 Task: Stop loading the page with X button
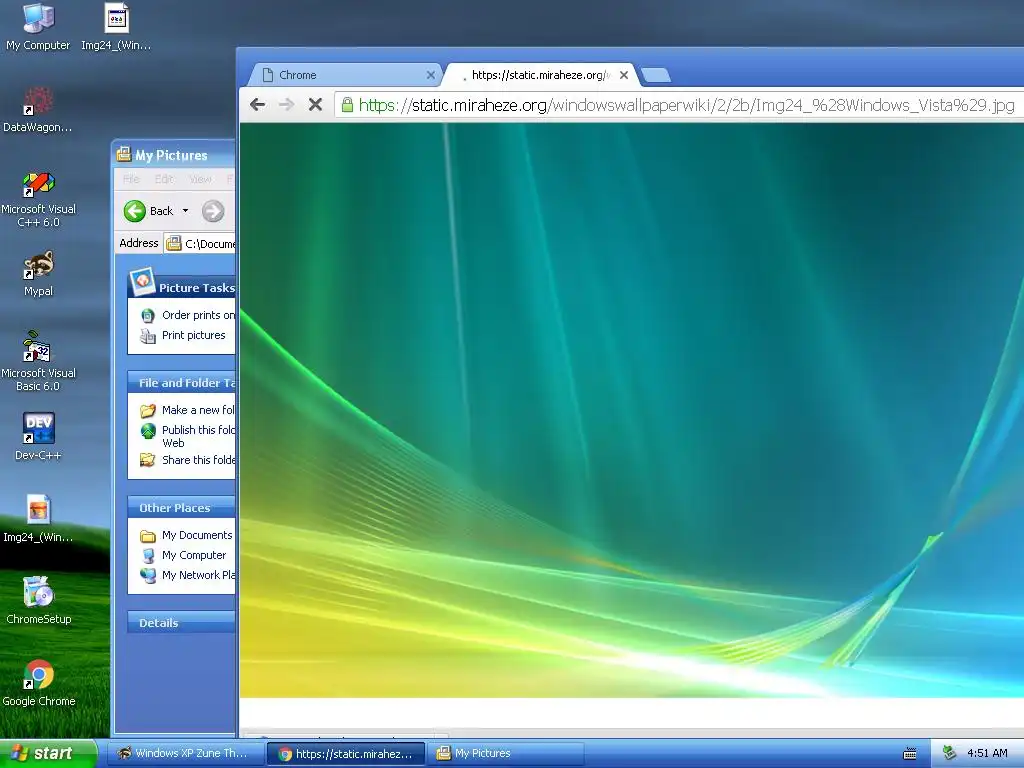pyautogui.click(x=315, y=104)
